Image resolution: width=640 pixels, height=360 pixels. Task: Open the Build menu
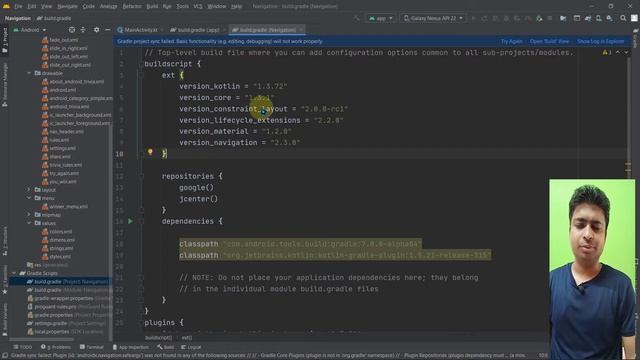coord(152,7)
